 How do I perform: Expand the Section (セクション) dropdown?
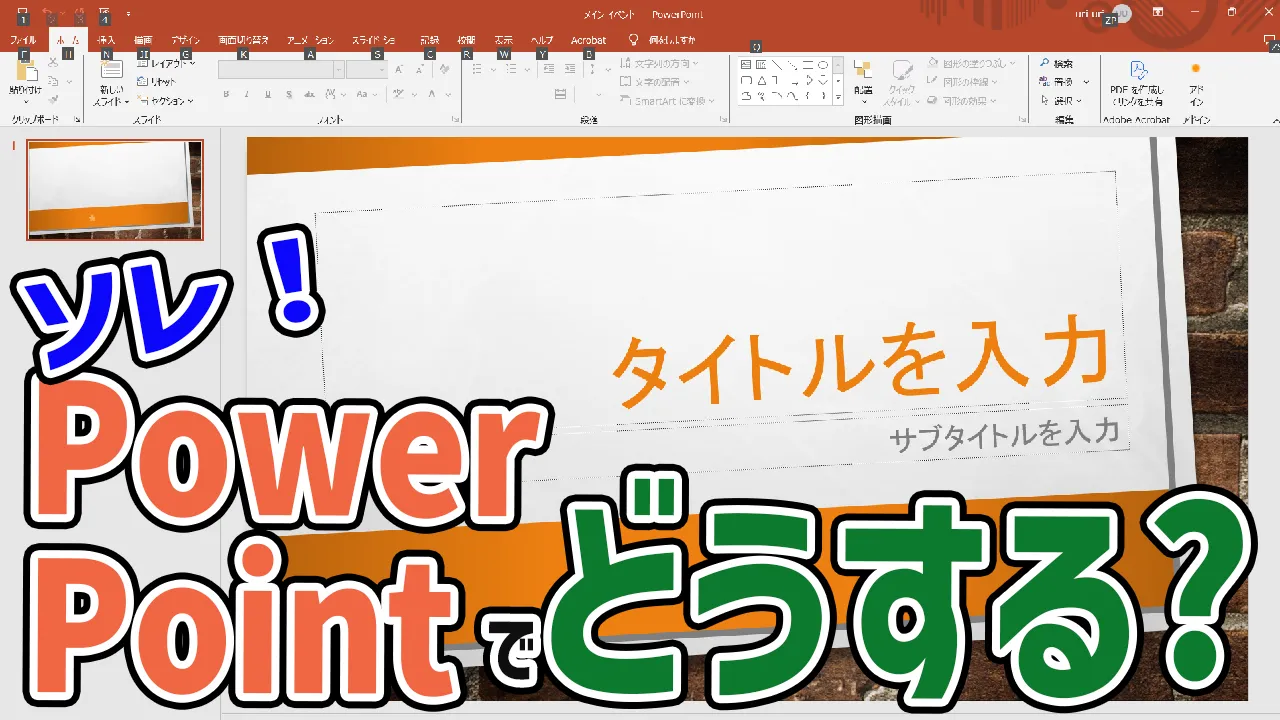tap(166, 101)
